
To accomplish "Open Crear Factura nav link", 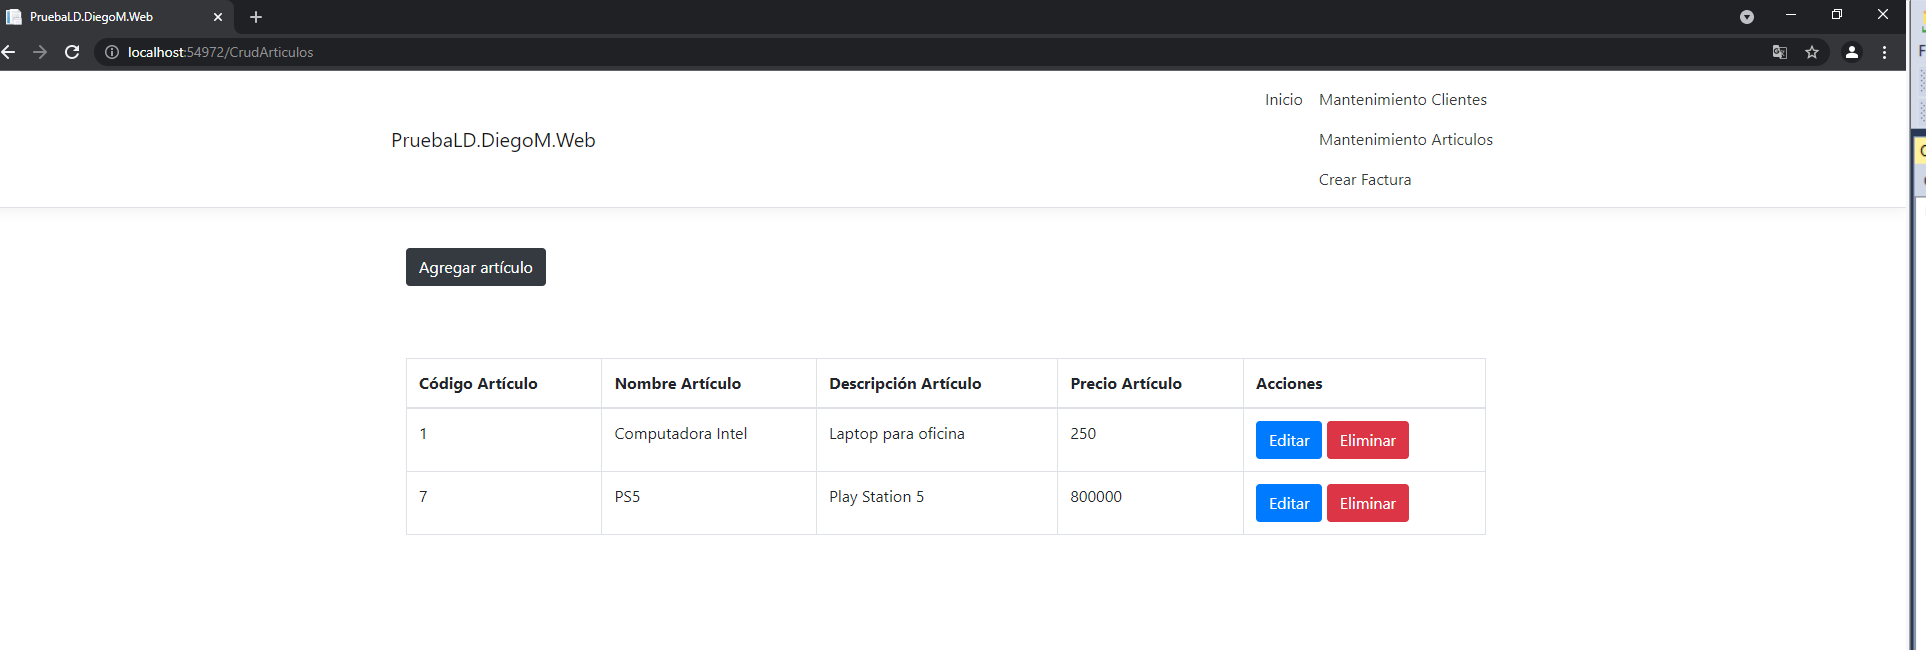I will pyautogui.click(x=1364, y=180).
